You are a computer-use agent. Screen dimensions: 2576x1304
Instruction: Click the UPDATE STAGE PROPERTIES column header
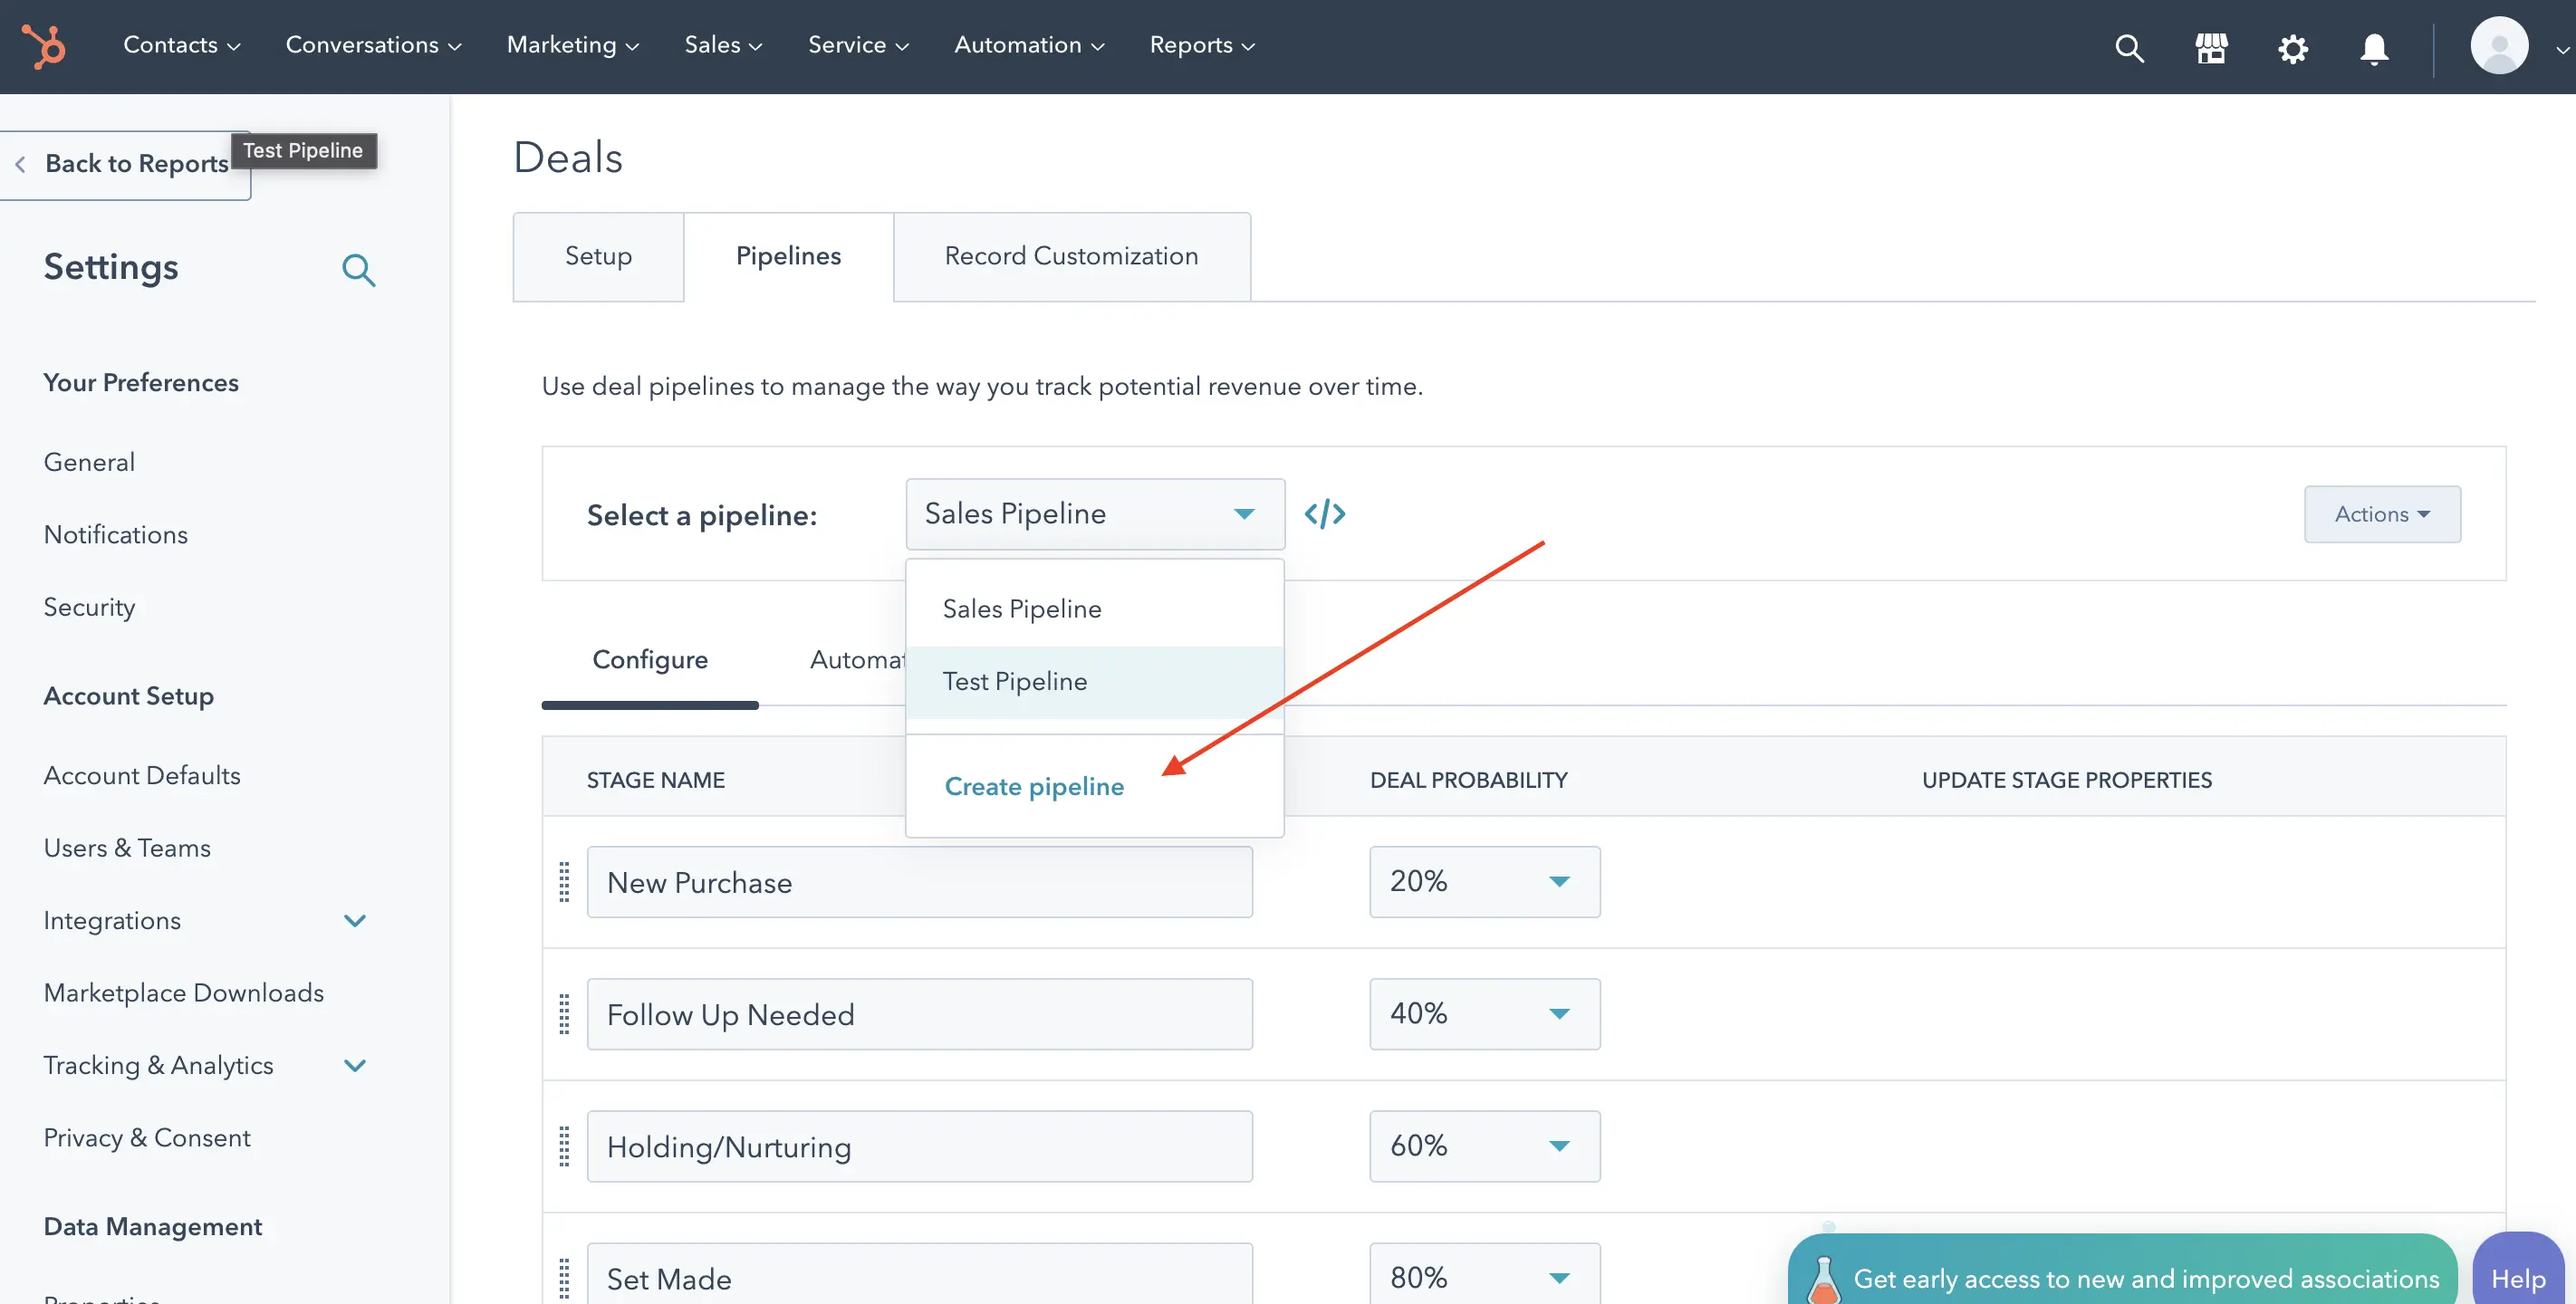[x=2067, y=780]
